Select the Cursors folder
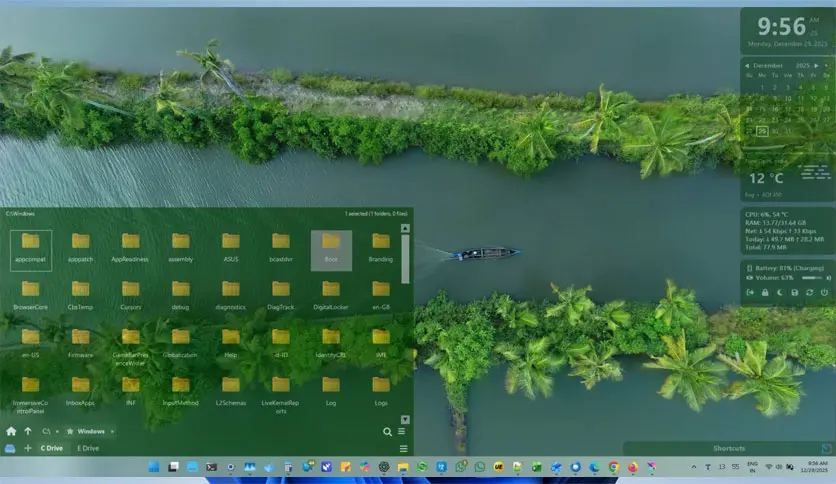 [131, 296]
